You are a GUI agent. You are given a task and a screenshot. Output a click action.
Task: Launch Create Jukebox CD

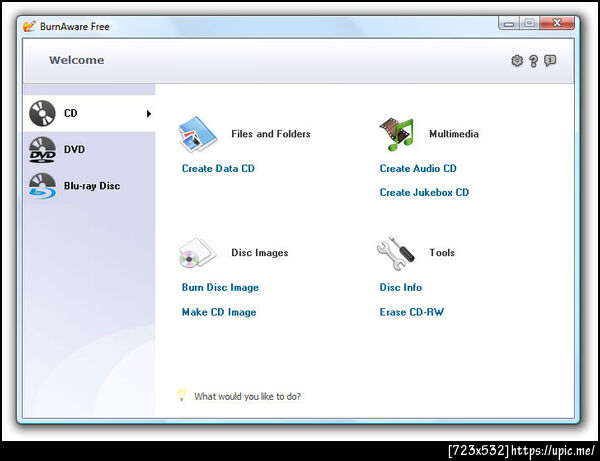pyautogui.click(x=424, y=192)
